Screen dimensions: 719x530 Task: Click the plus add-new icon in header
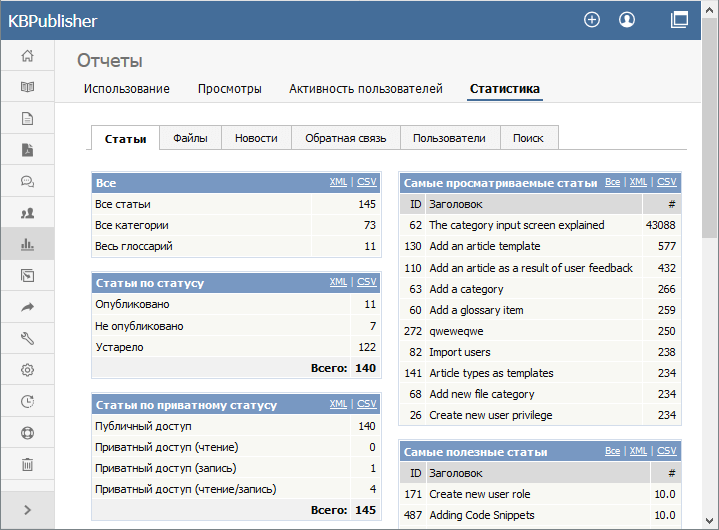tap(592, 20)
